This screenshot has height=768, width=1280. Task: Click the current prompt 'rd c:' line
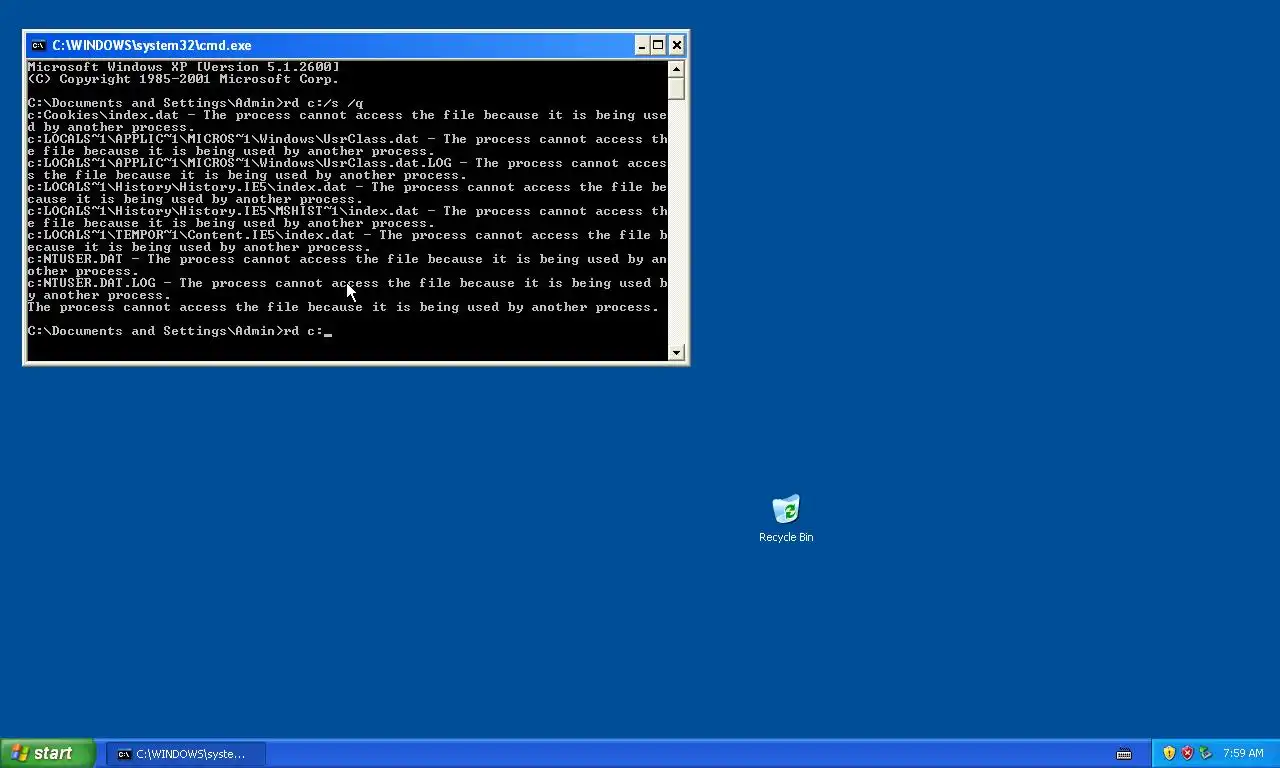coord(178,331)
